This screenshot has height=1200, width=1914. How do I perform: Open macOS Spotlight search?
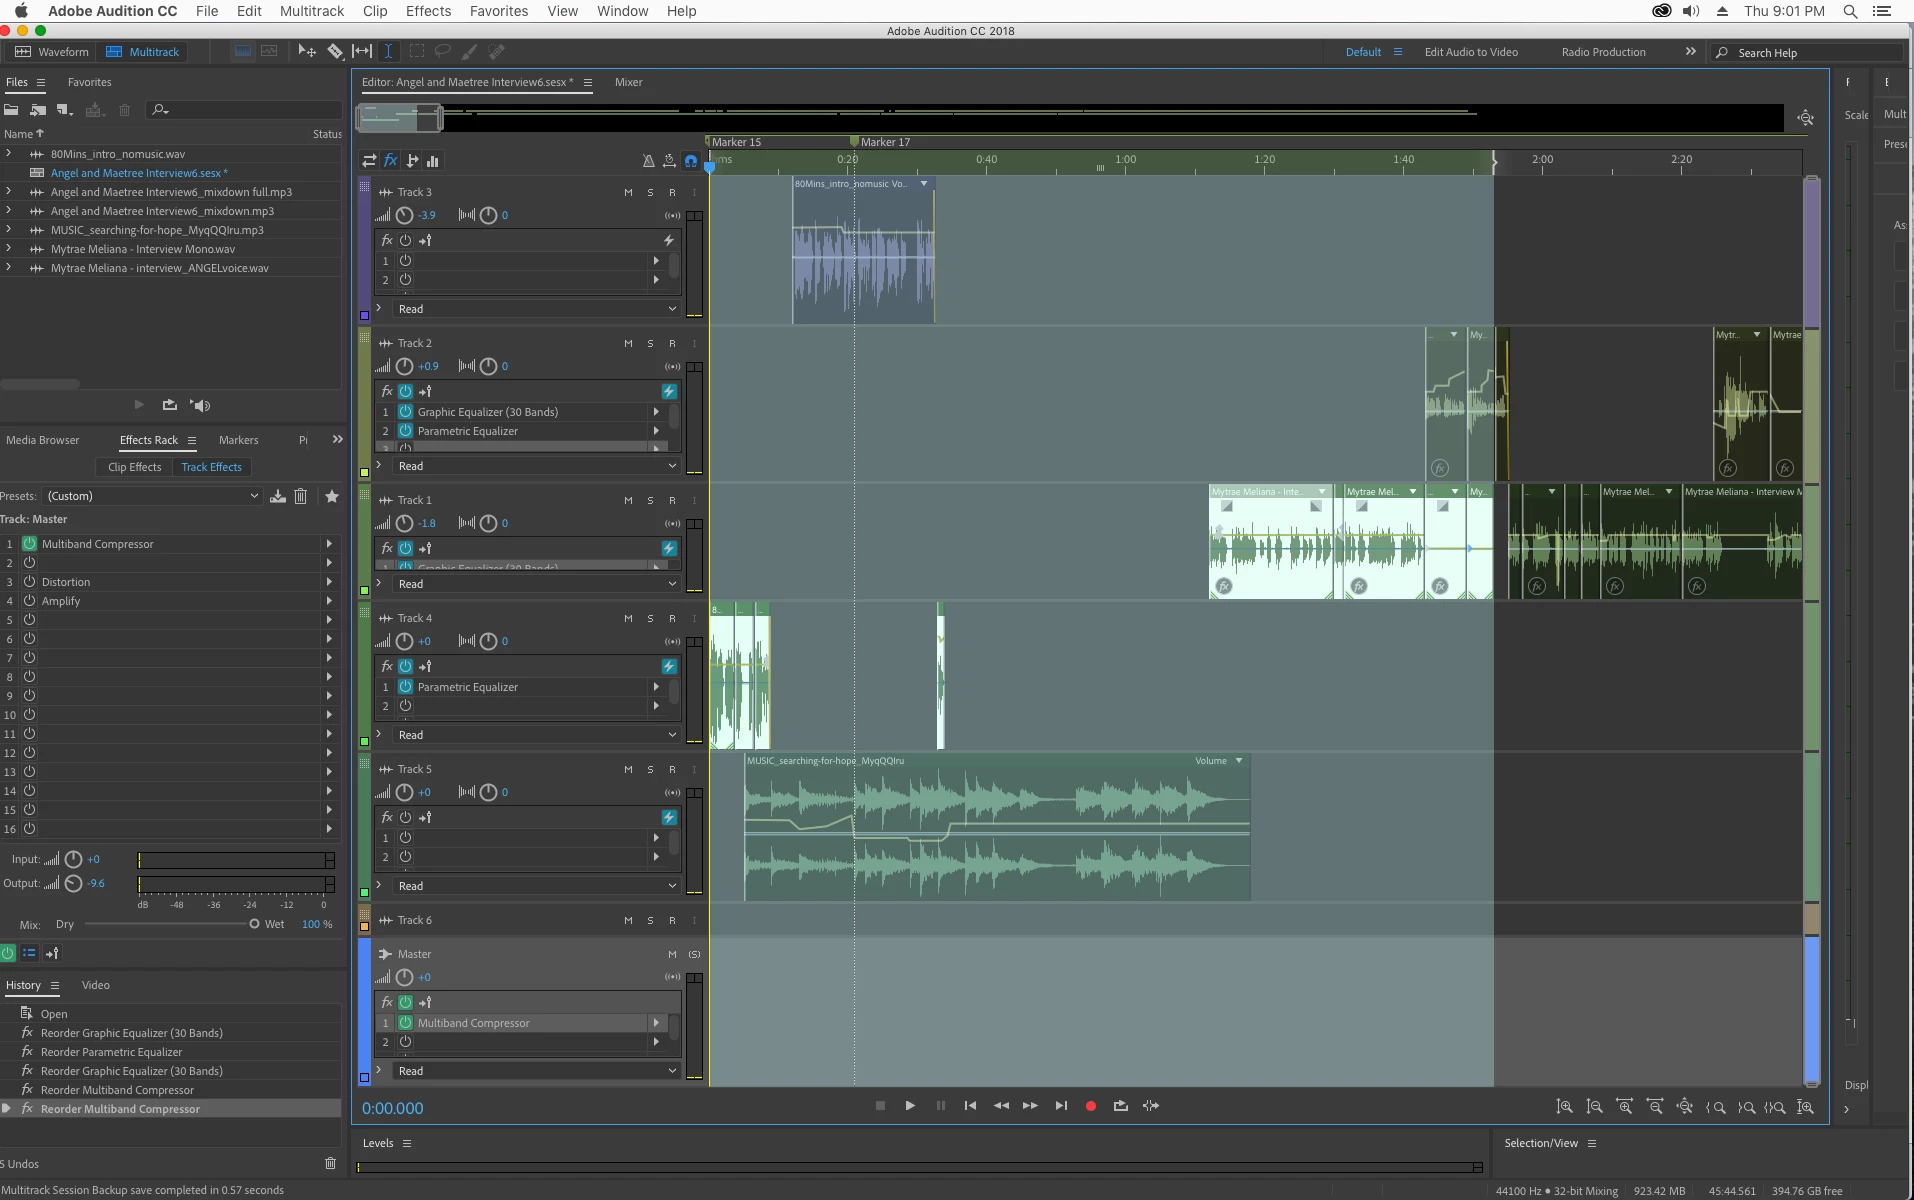(1850, 11)
